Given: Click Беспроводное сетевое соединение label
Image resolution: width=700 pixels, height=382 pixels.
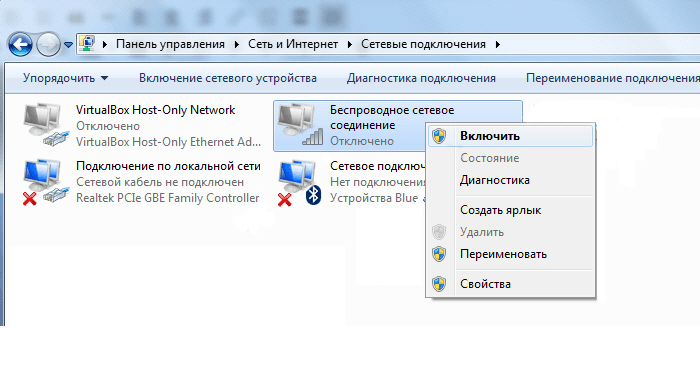Looking at the screenshot, I should coord(392,117).
